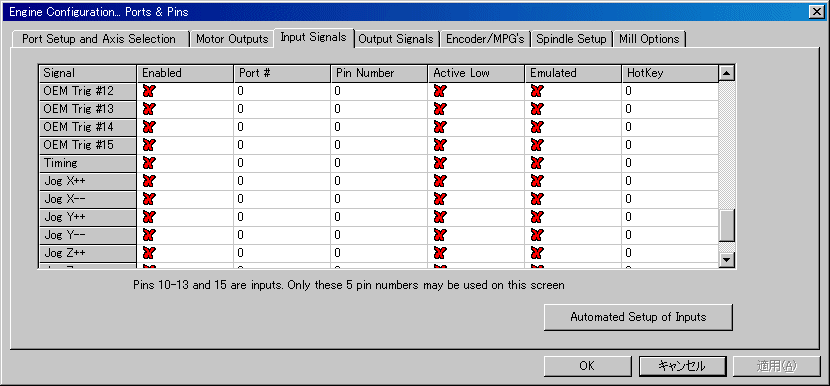Image resolution: width=830 pixels, height=386 pixels.
Task: Toggle Emulated for Jog Y--
Action: tap(537, 235)
